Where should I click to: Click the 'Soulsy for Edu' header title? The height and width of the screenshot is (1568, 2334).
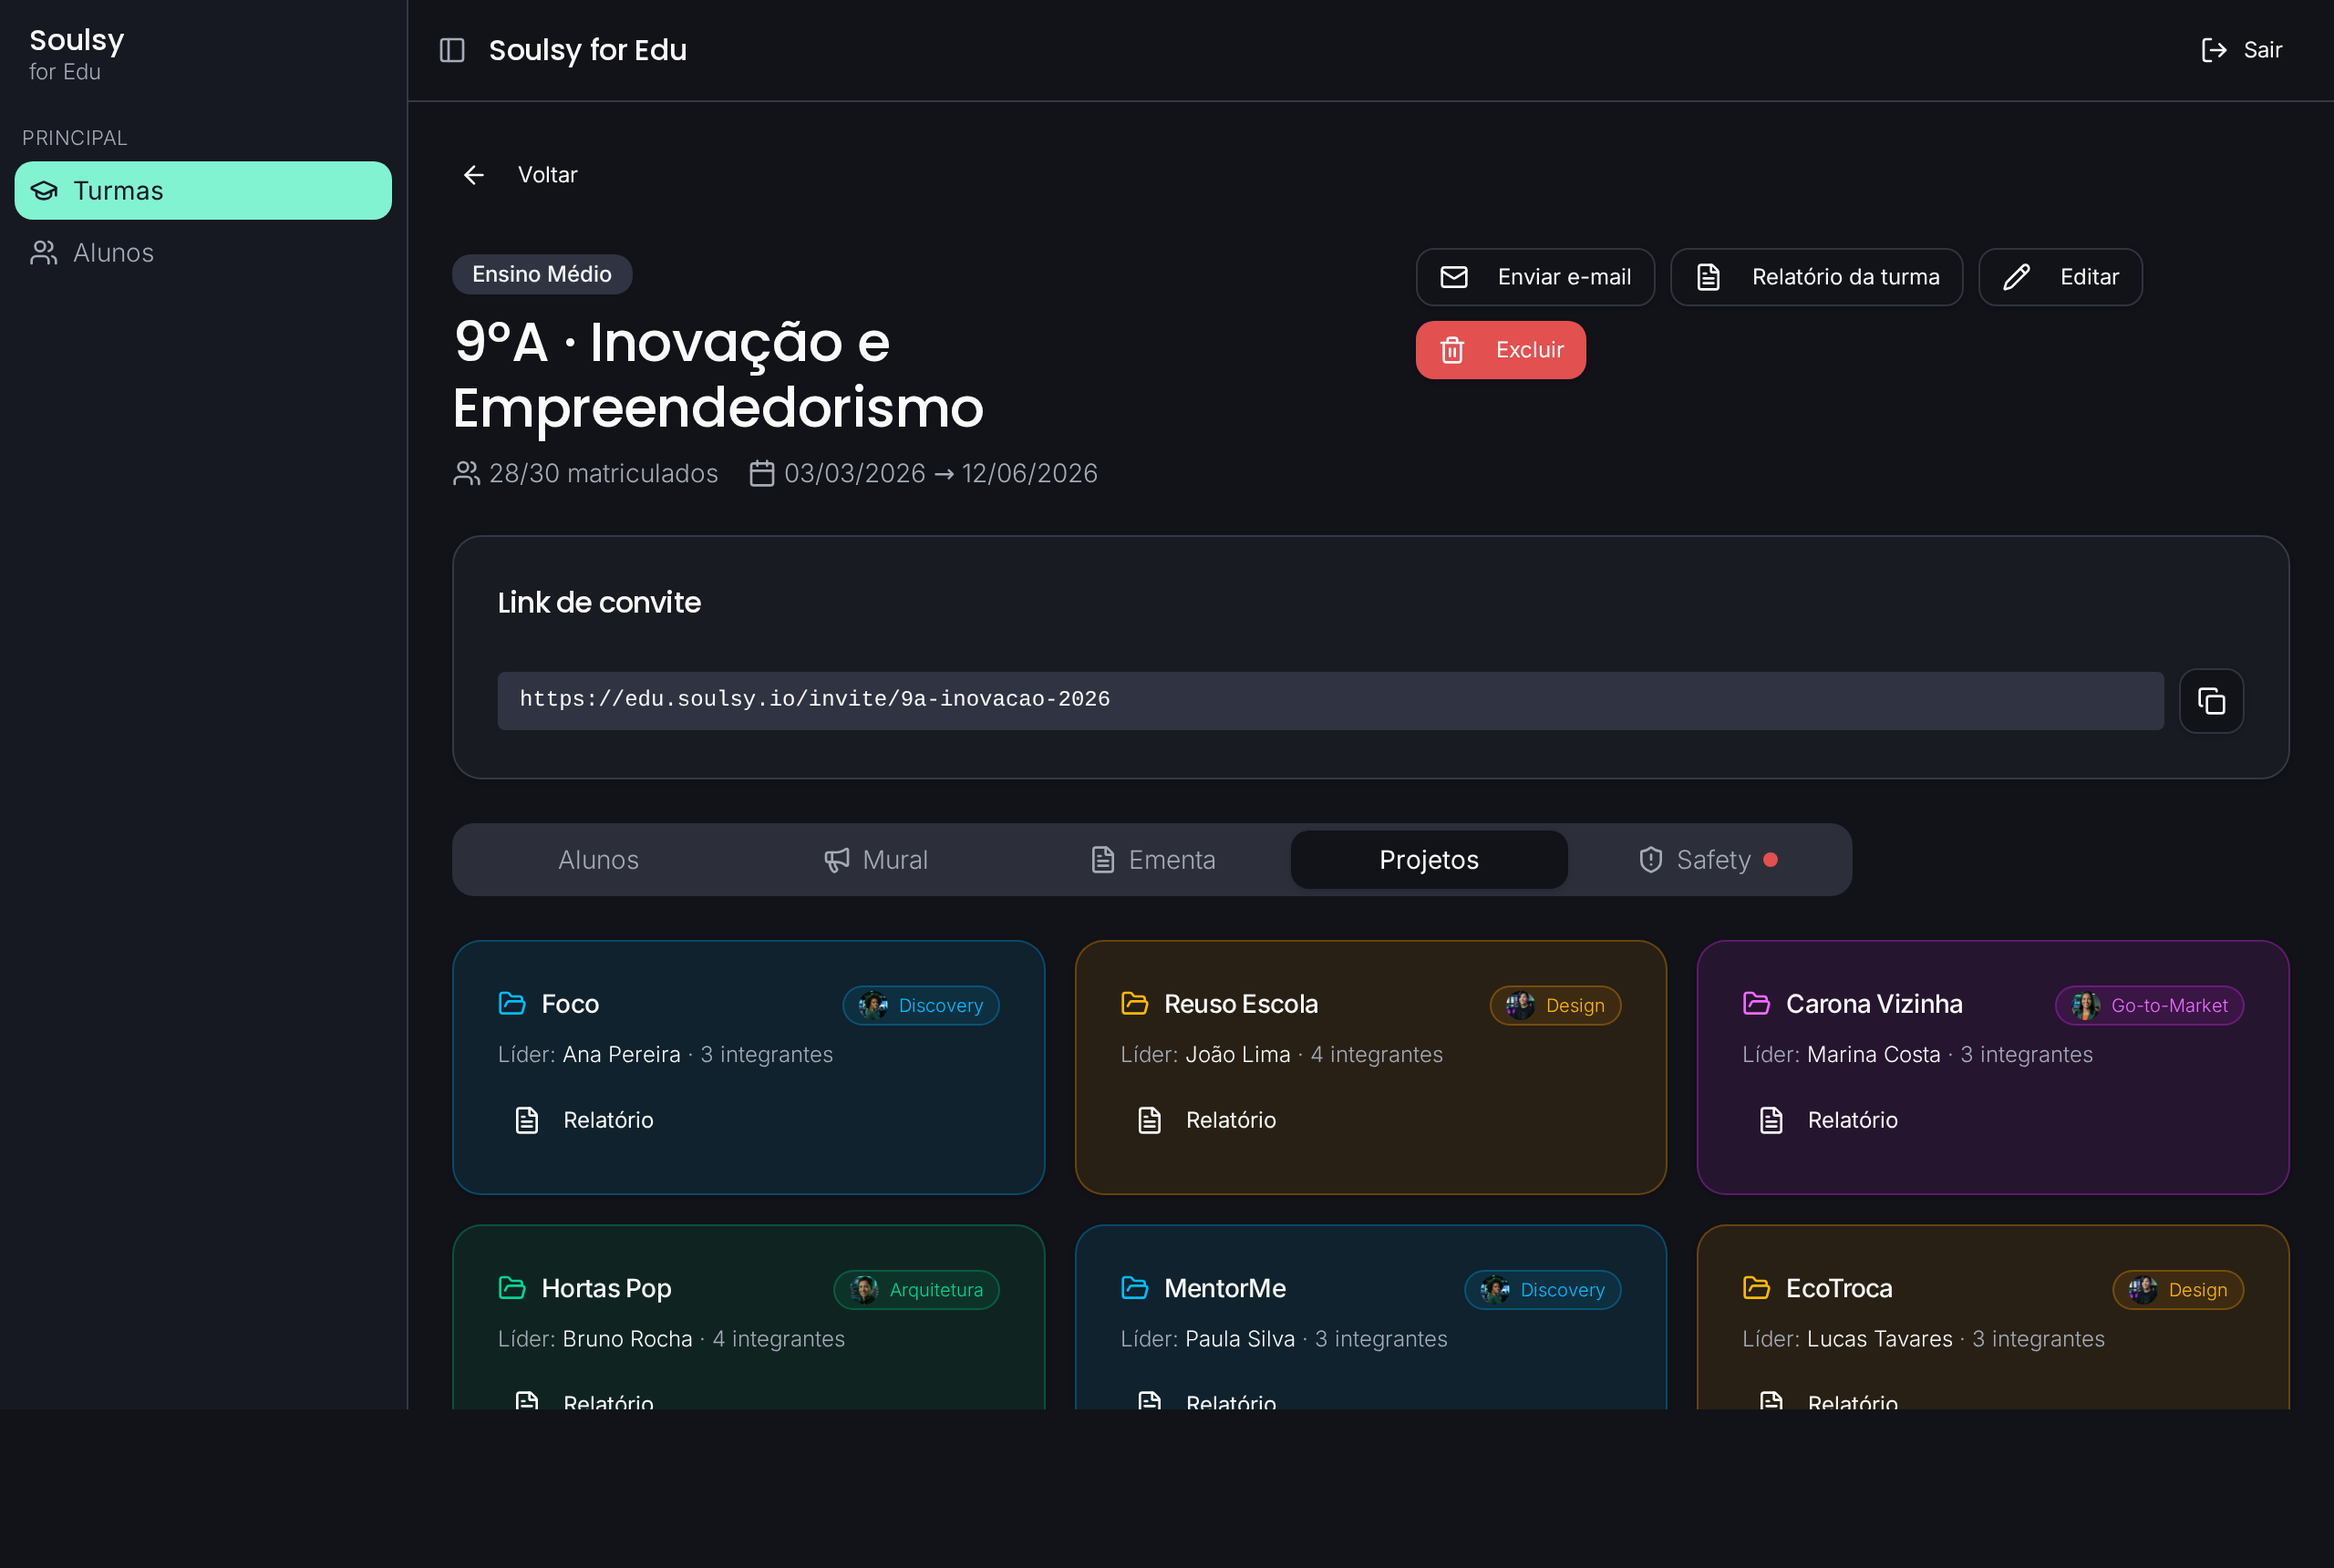pyautogui.click(x=588, y=50)
